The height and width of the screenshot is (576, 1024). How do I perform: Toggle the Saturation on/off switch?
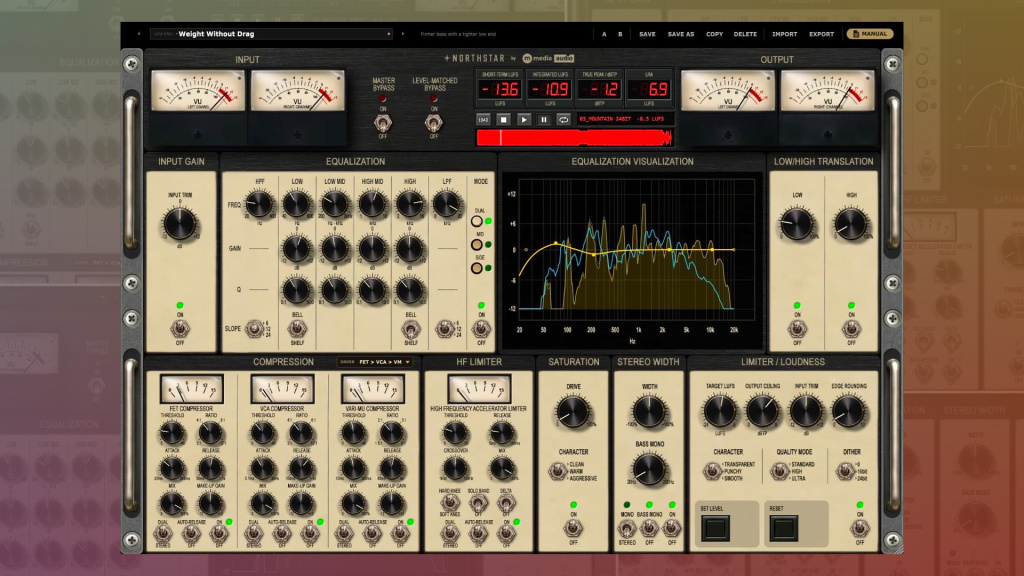(573, 528)
